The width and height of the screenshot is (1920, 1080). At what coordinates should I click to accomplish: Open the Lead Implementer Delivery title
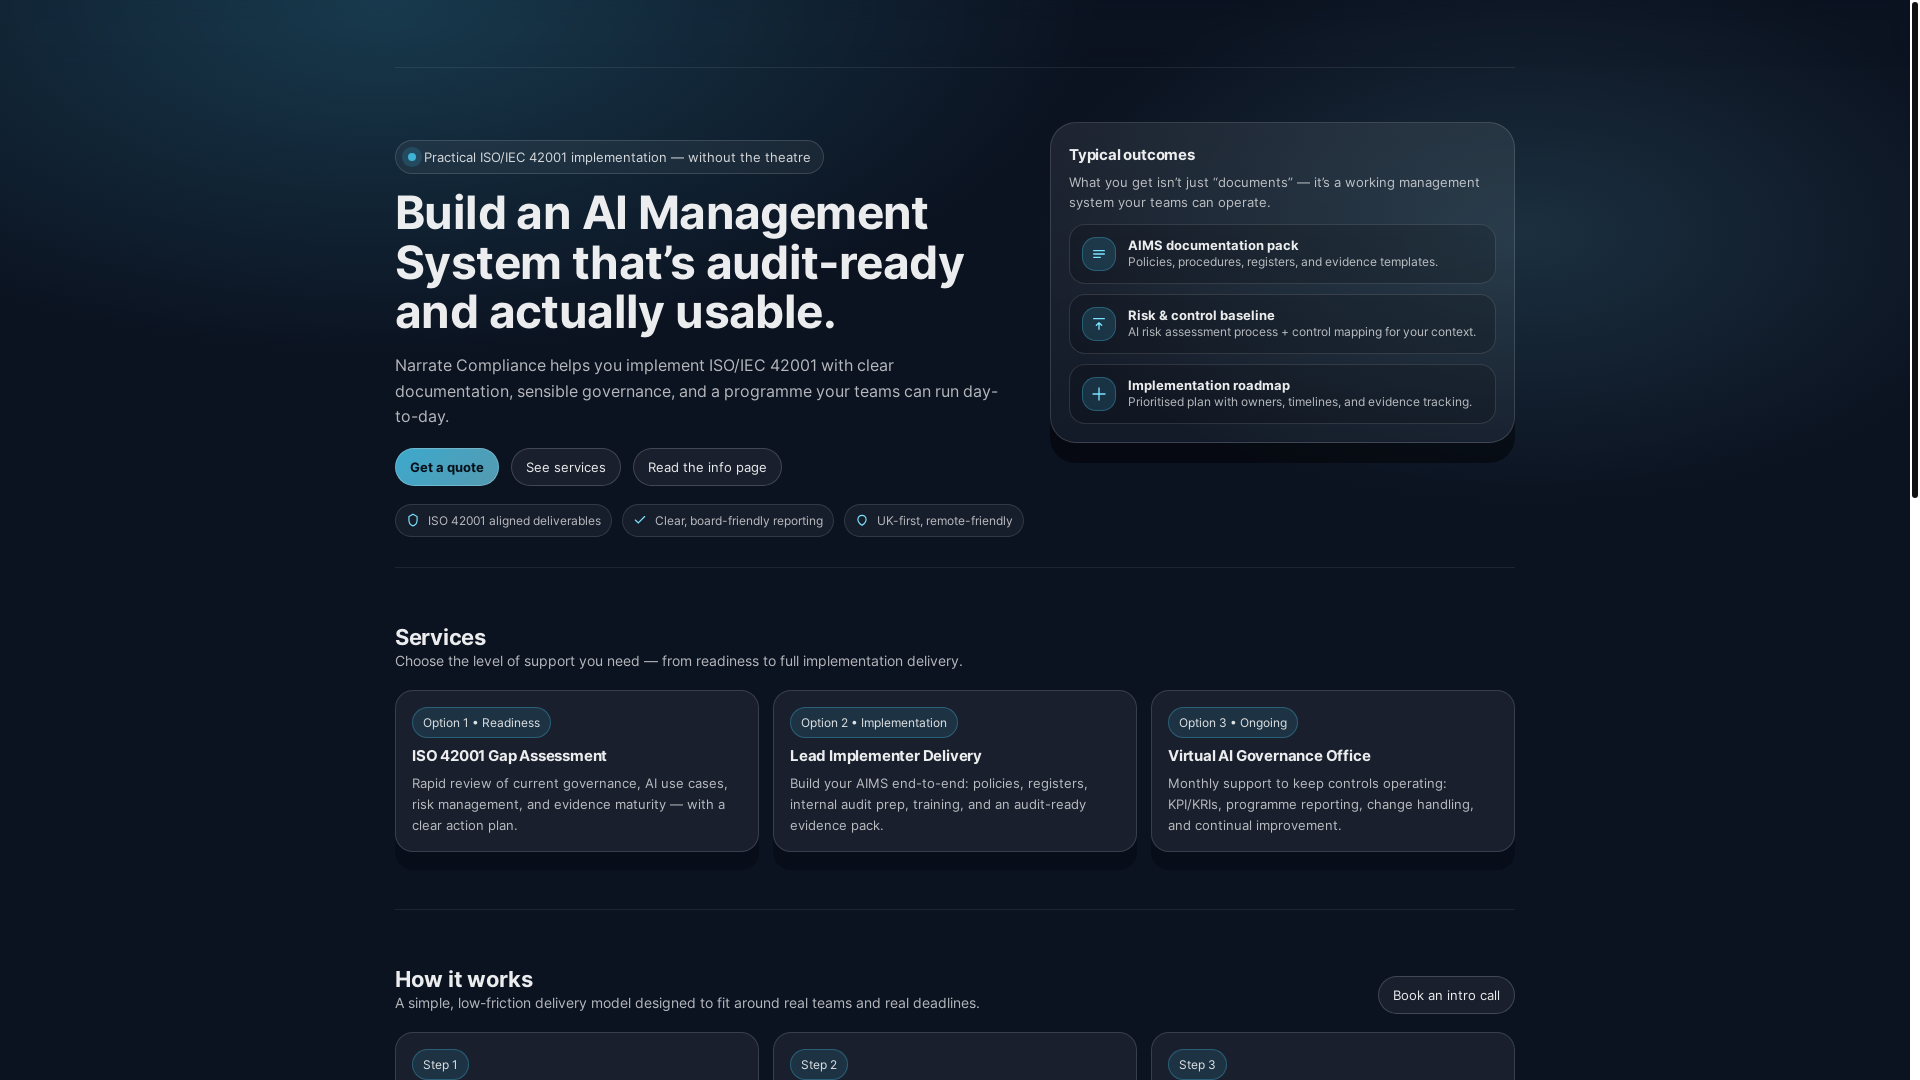click(886, 756)
